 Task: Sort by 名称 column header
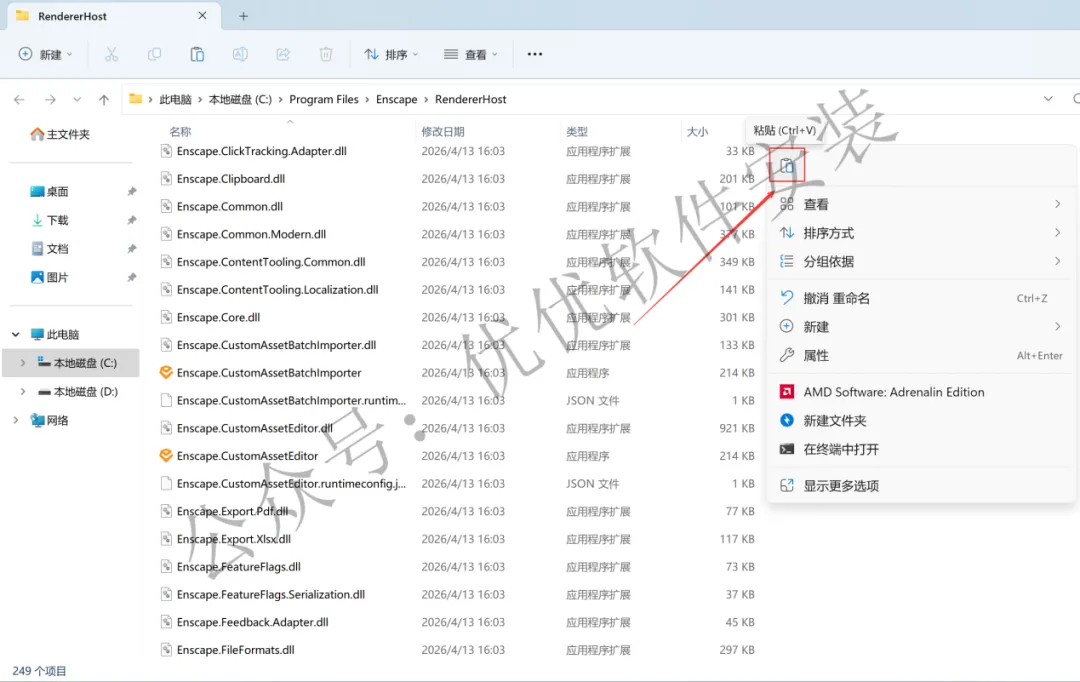point(180,132)
